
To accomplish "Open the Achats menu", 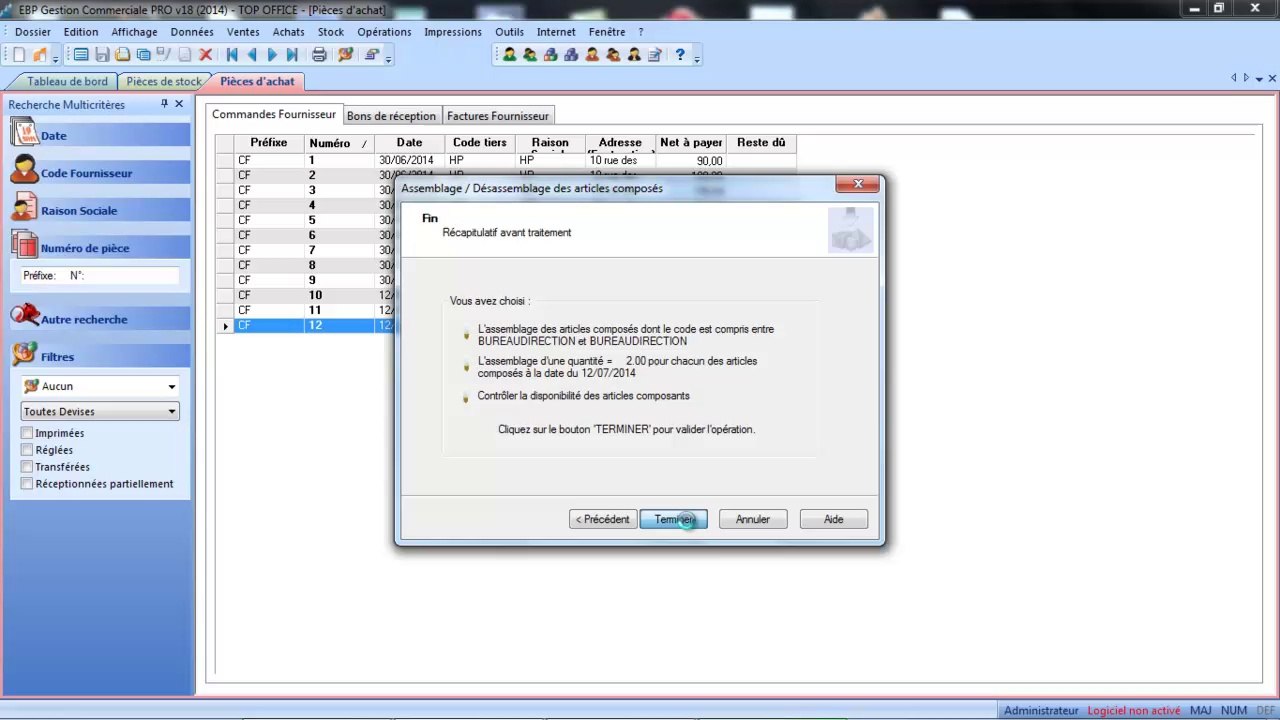I will coord(289,32).
